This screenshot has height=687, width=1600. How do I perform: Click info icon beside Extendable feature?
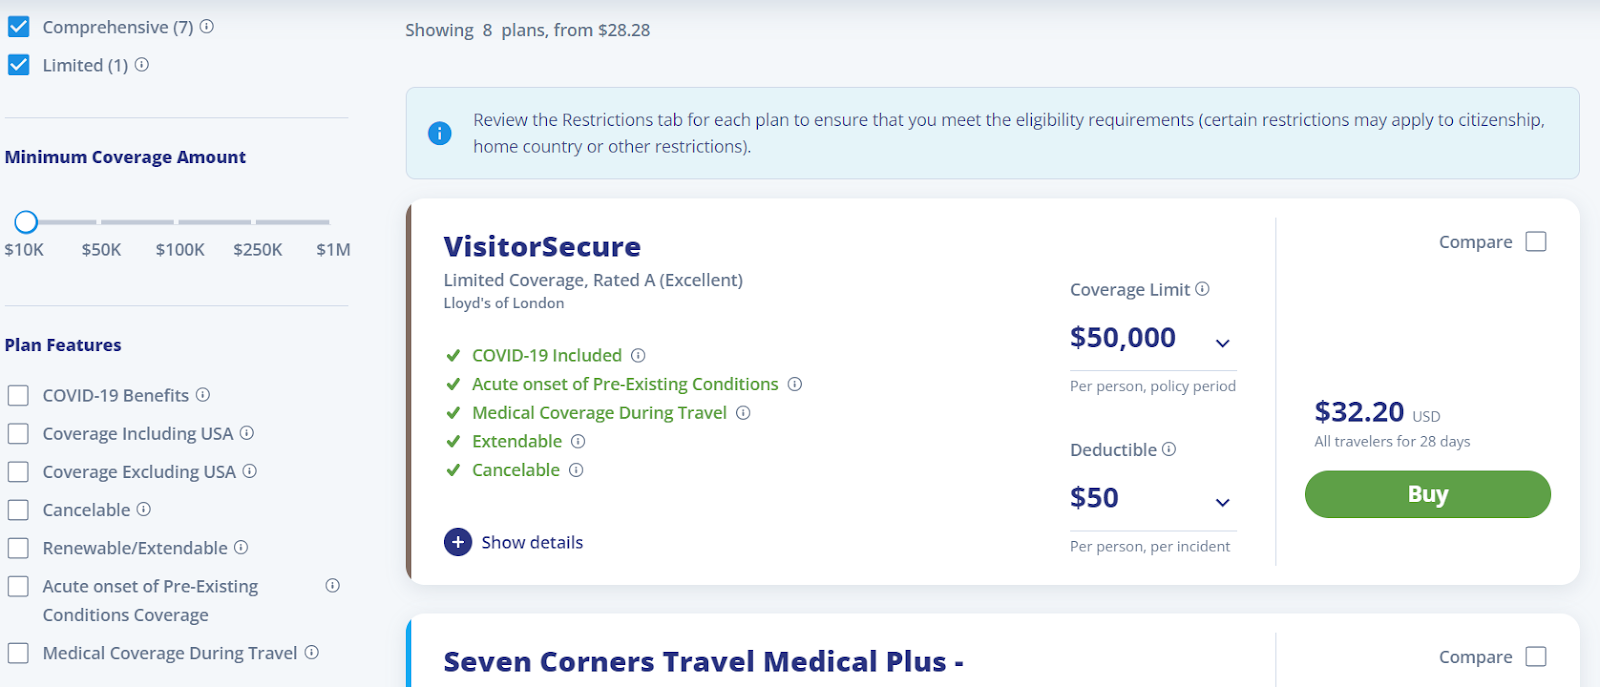click(578, 441)
